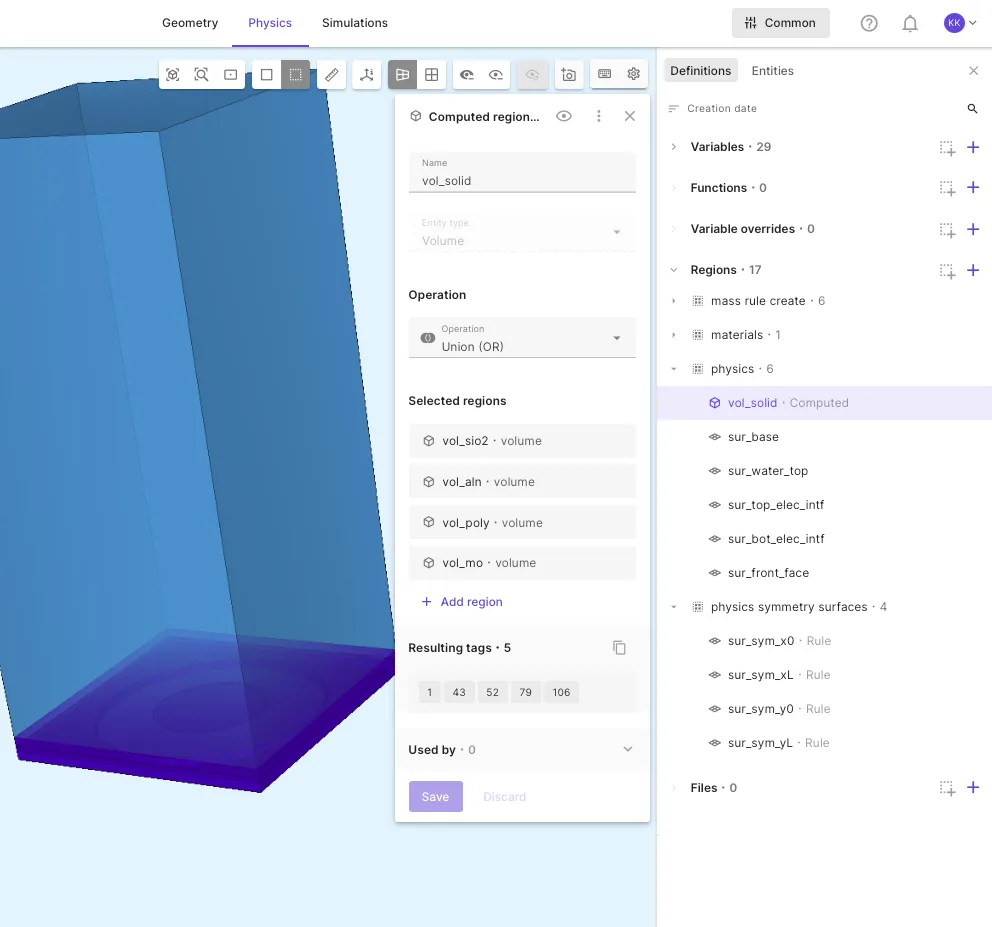
Task: Collapse the physics group
Action: click(x=674, y=369)
